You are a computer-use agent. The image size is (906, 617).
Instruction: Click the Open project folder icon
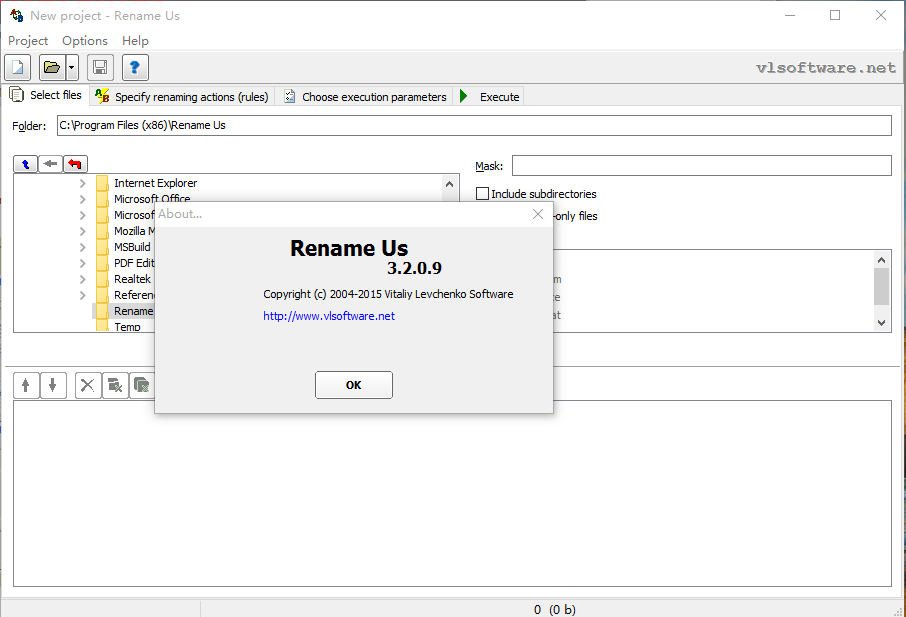coord(51,68)
